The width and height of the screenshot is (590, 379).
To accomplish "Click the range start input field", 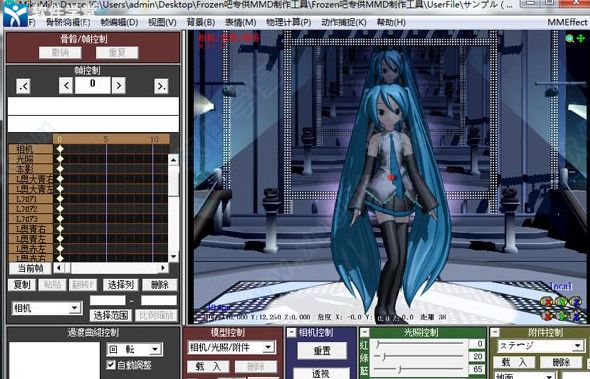I will 108,300.
